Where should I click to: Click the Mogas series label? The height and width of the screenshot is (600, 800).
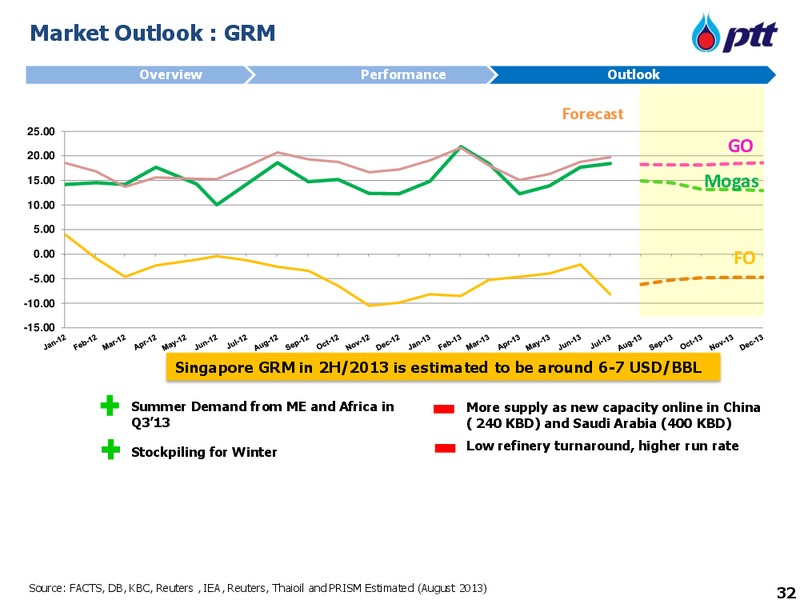pyautogui.click(x=731, y=181)
